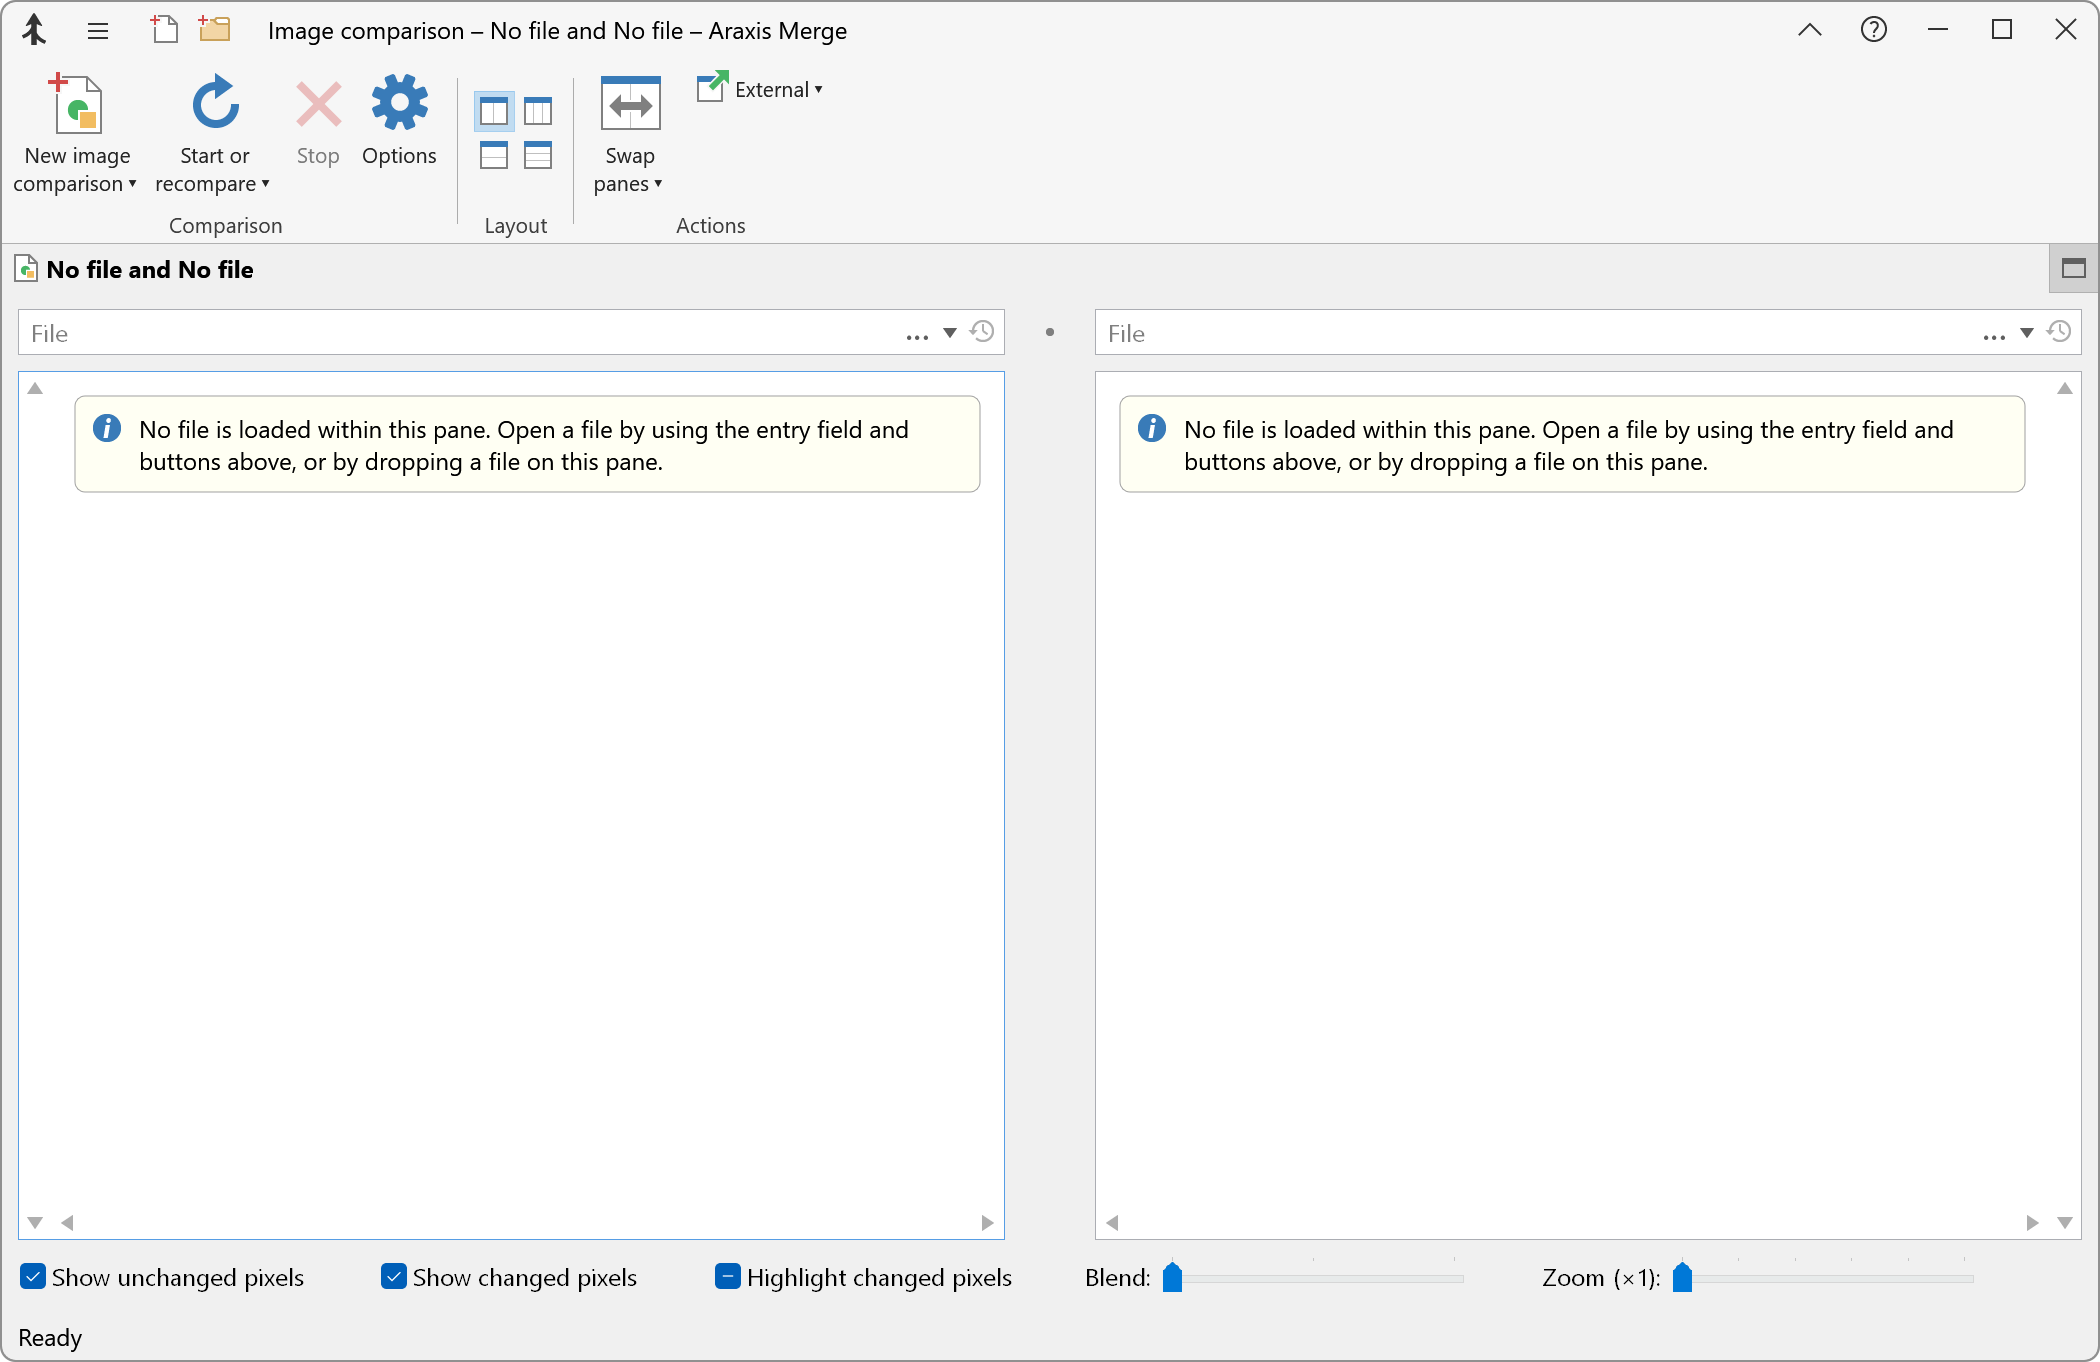Adjust the Blend slider
Screen dimensions: 2100x1362
coord(1173,1278)
